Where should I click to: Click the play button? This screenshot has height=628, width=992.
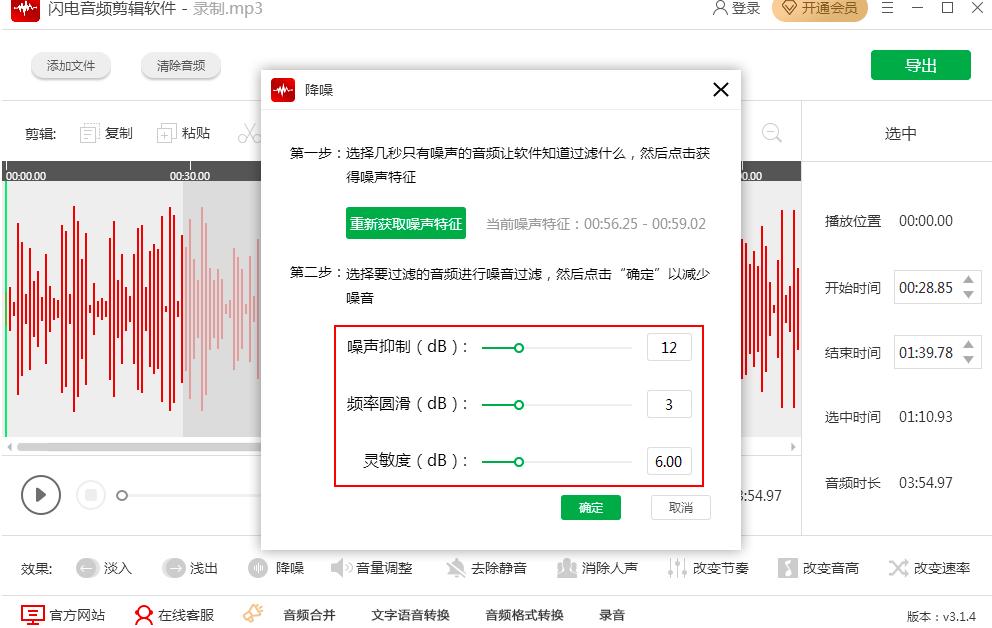(x=40, y=495)
